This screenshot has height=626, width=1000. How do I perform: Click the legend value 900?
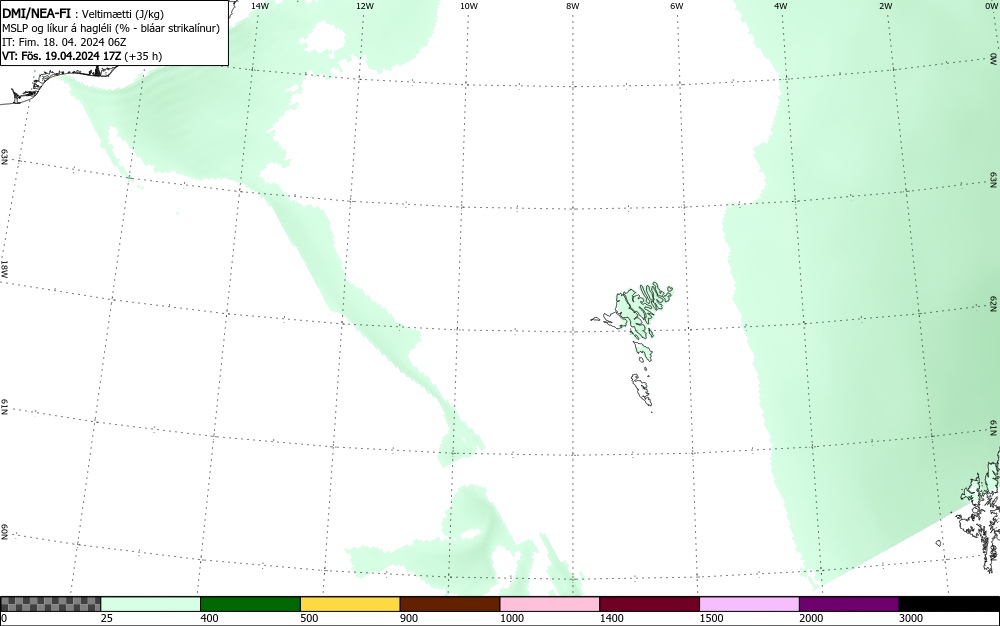point(409,618)
